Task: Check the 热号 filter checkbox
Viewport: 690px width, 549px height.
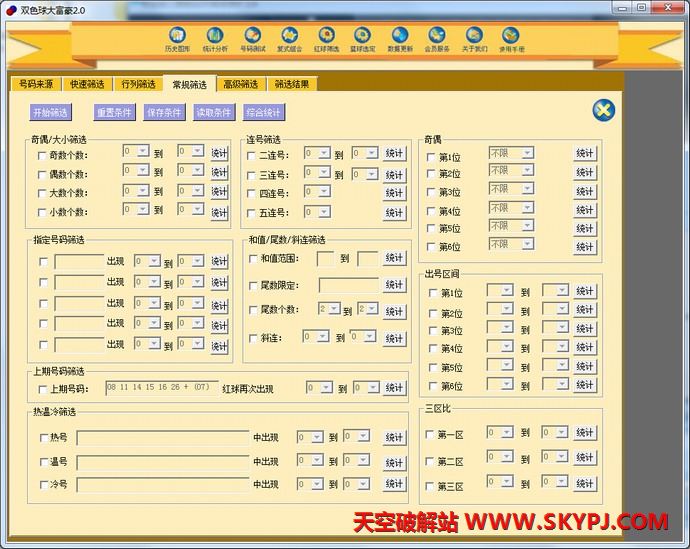Action: point(43,438)
